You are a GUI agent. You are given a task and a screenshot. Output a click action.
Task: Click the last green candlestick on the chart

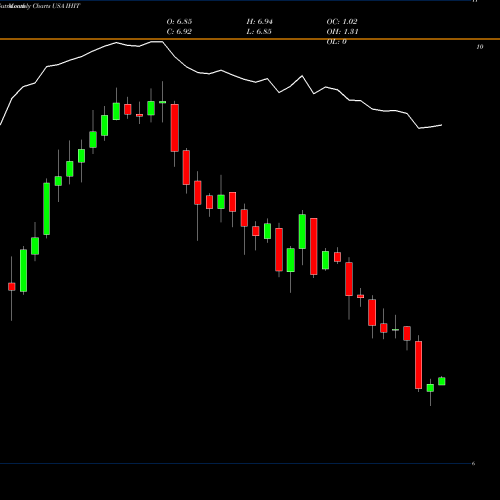tap(442, 381)
